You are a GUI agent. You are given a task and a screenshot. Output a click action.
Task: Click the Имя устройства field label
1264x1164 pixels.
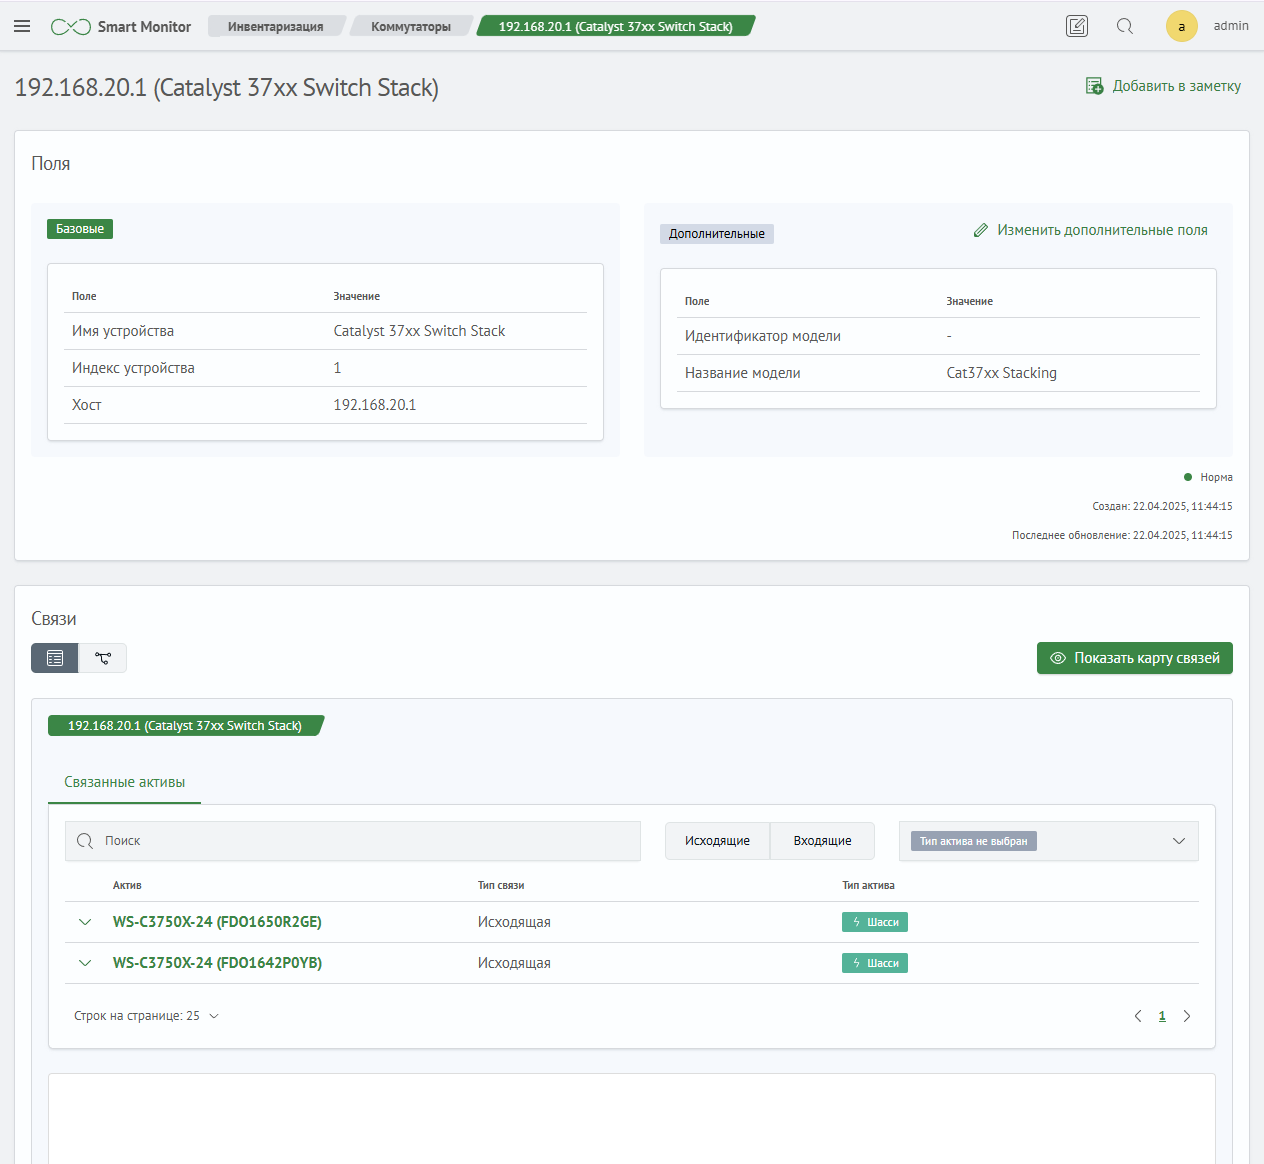[123, 331]
